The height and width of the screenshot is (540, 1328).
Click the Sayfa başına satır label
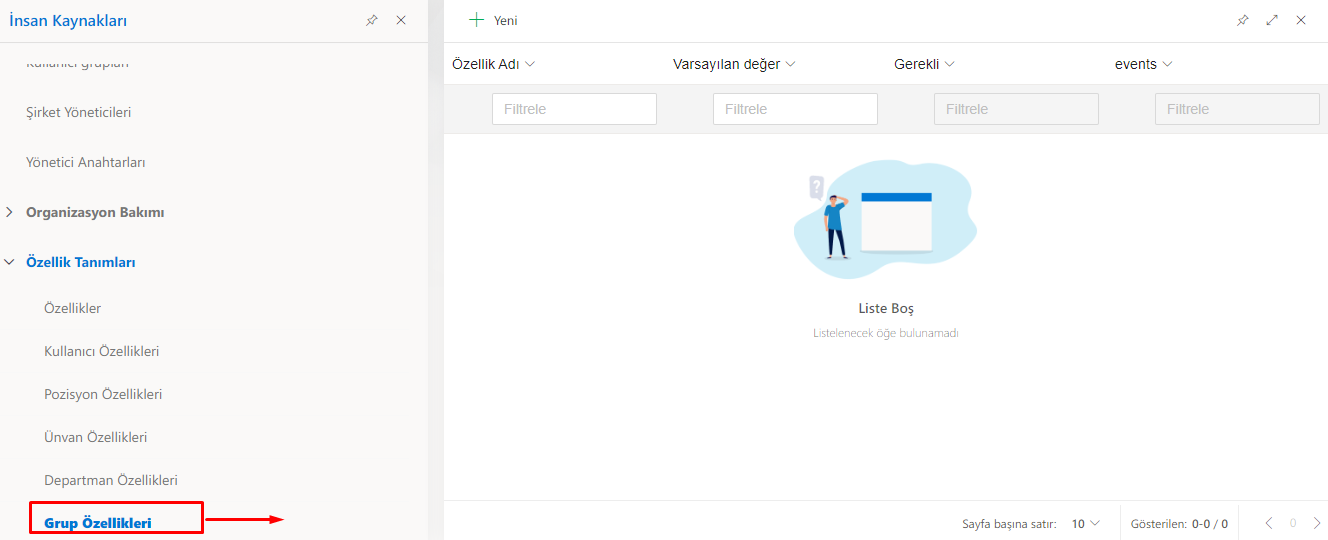[1009, 523]
